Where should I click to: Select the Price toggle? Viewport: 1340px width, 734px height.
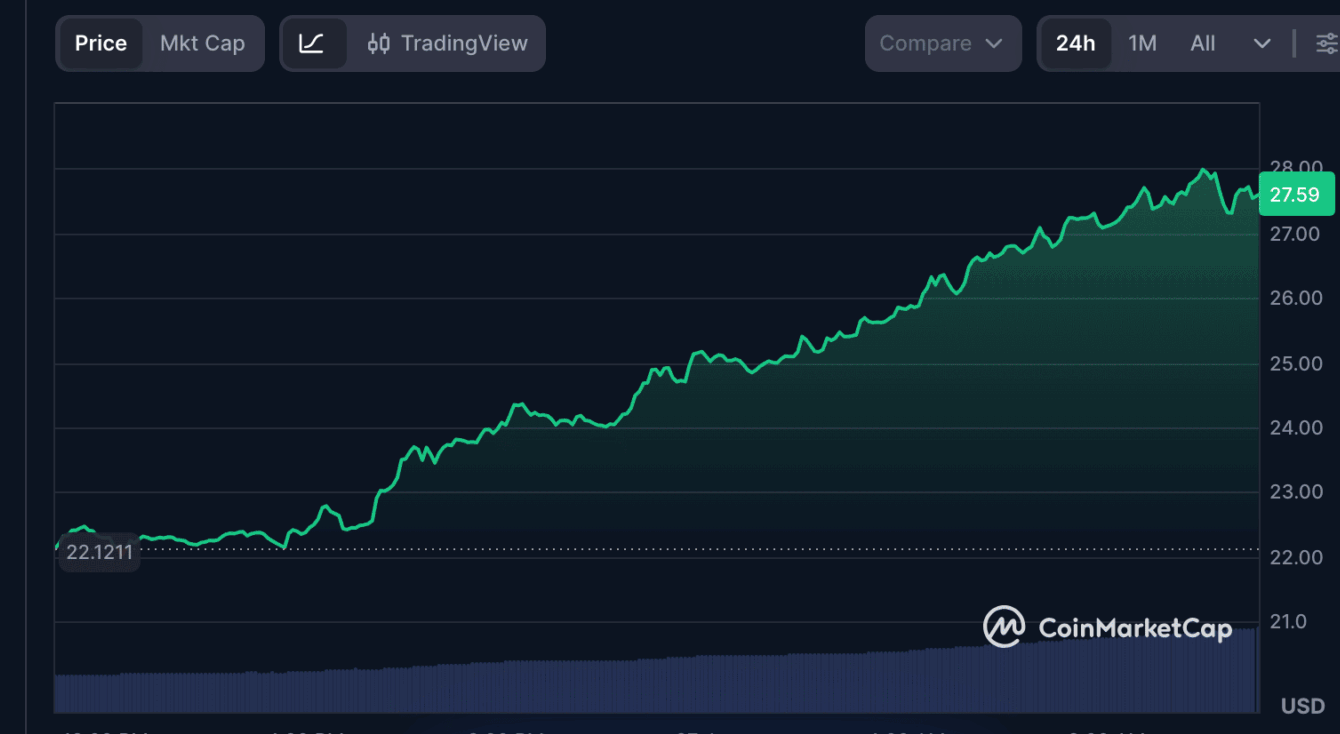point(101,43)
